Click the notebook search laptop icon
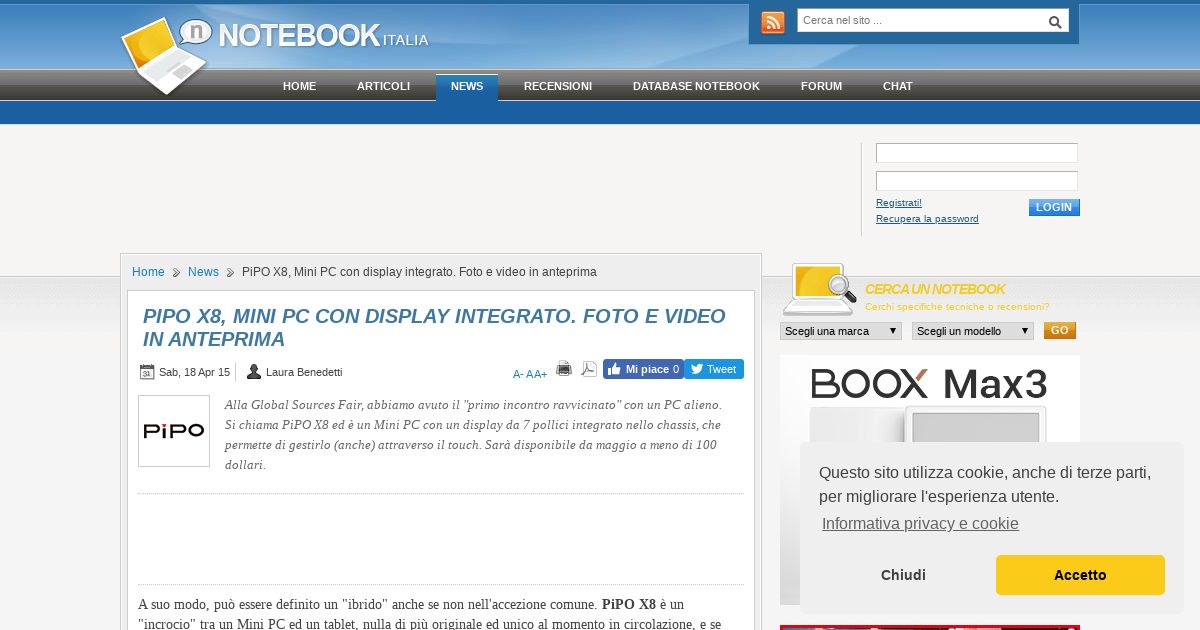Viewport: 1200px width, 630px height. pos(819,289)
